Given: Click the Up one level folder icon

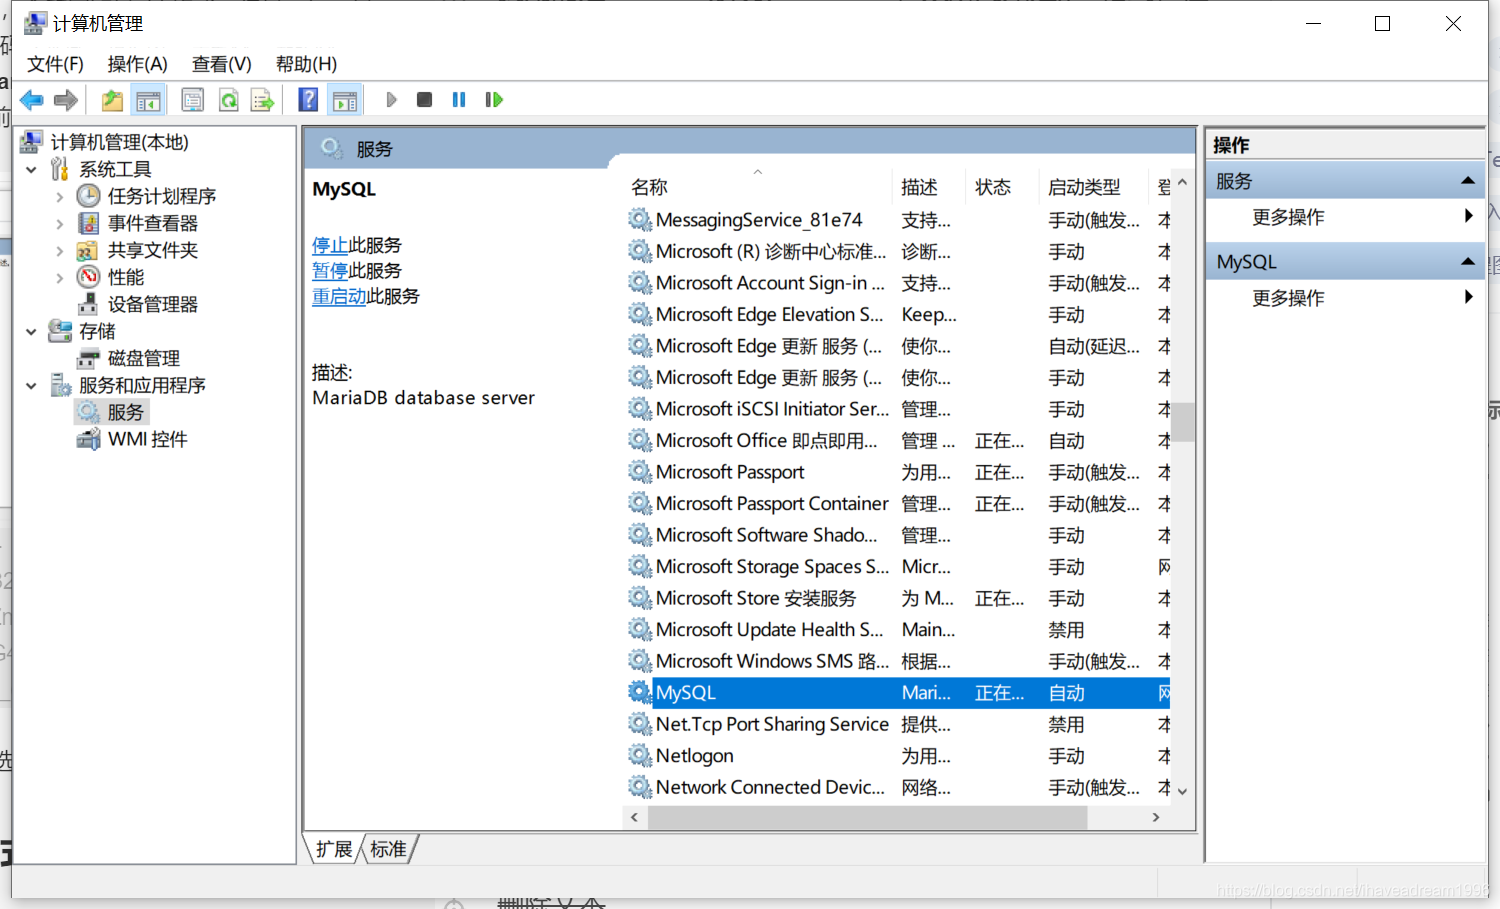Looking at the screenshot, I should (x=112, y=100).
